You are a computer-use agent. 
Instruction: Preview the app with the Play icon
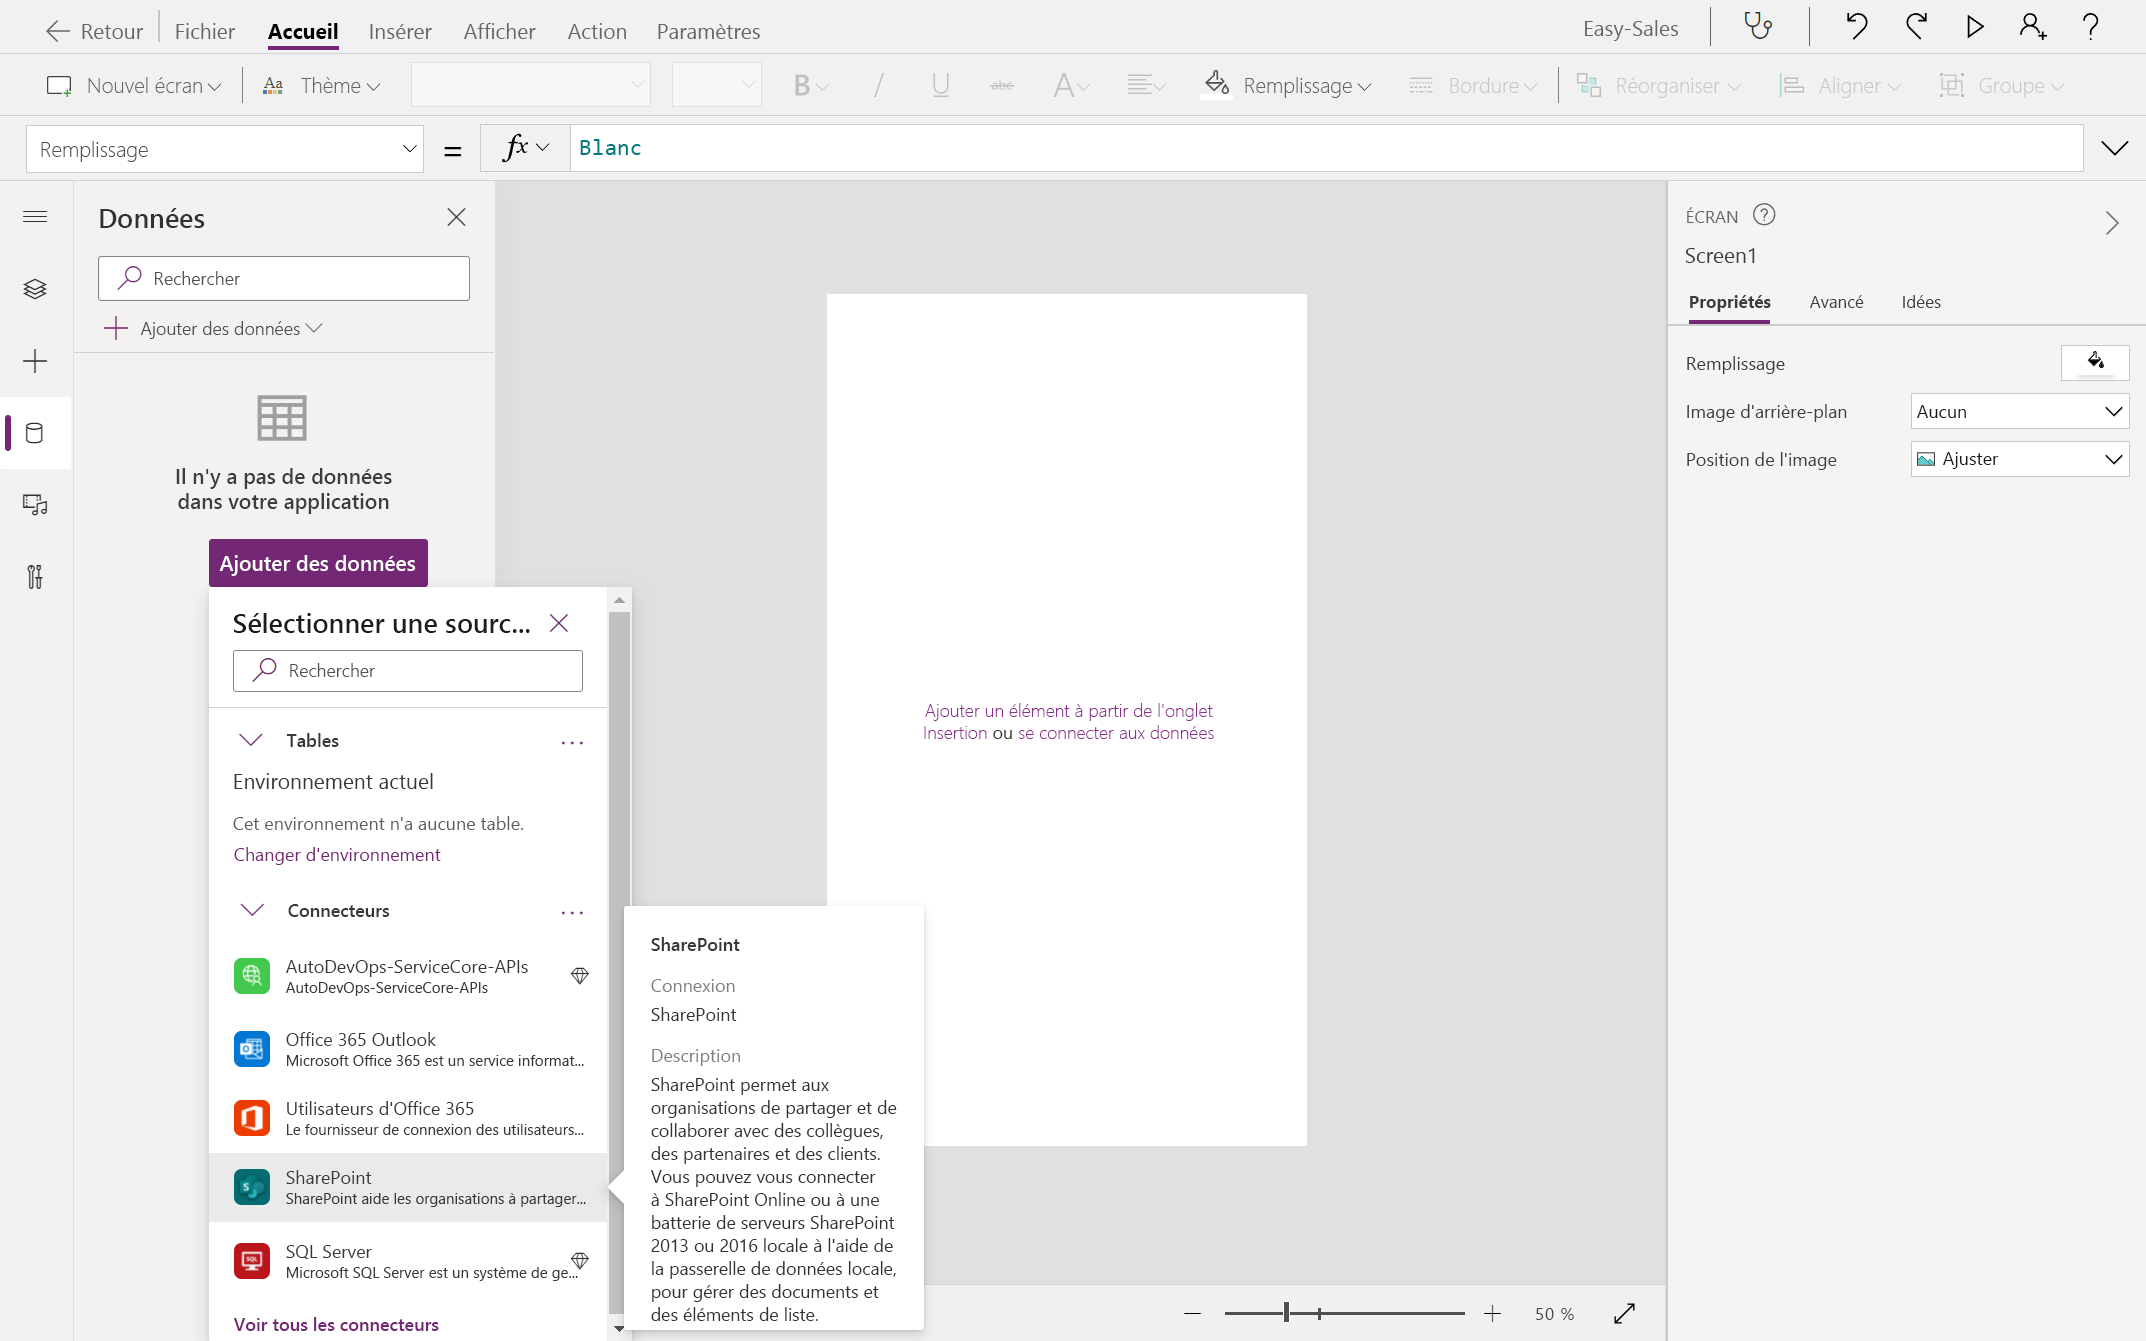1975,26
